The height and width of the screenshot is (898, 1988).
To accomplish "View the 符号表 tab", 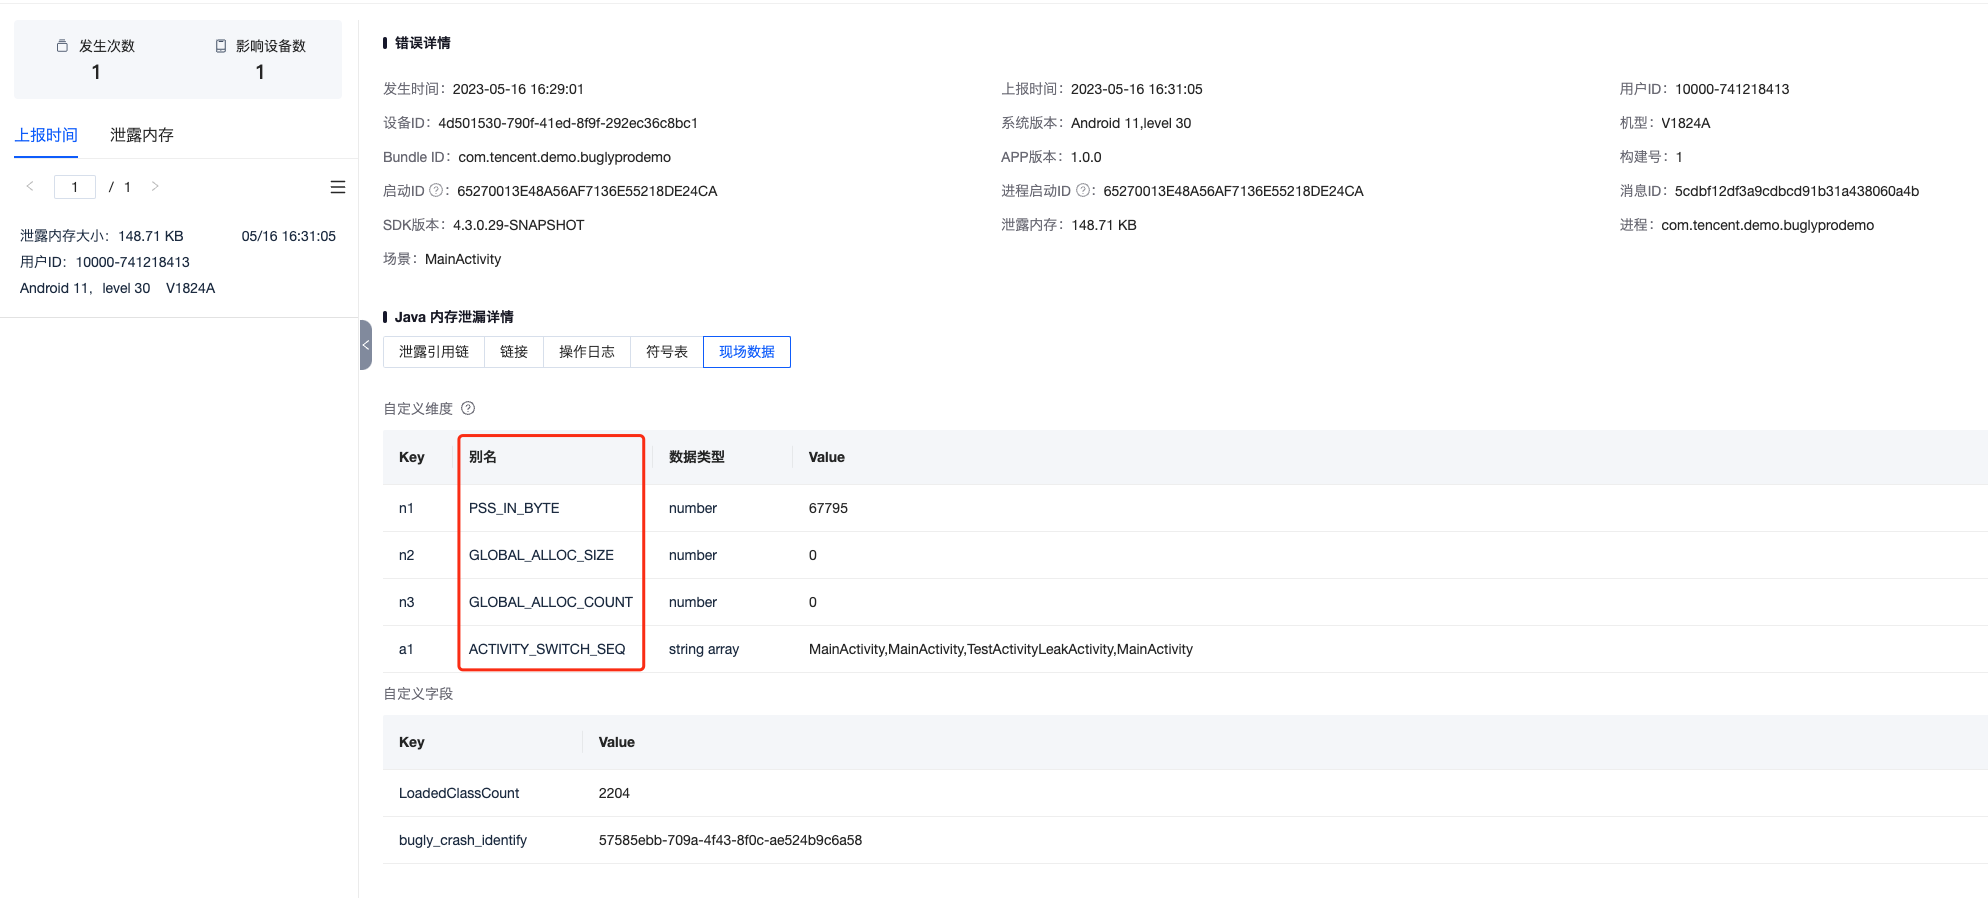I will [x=666, y=352].
